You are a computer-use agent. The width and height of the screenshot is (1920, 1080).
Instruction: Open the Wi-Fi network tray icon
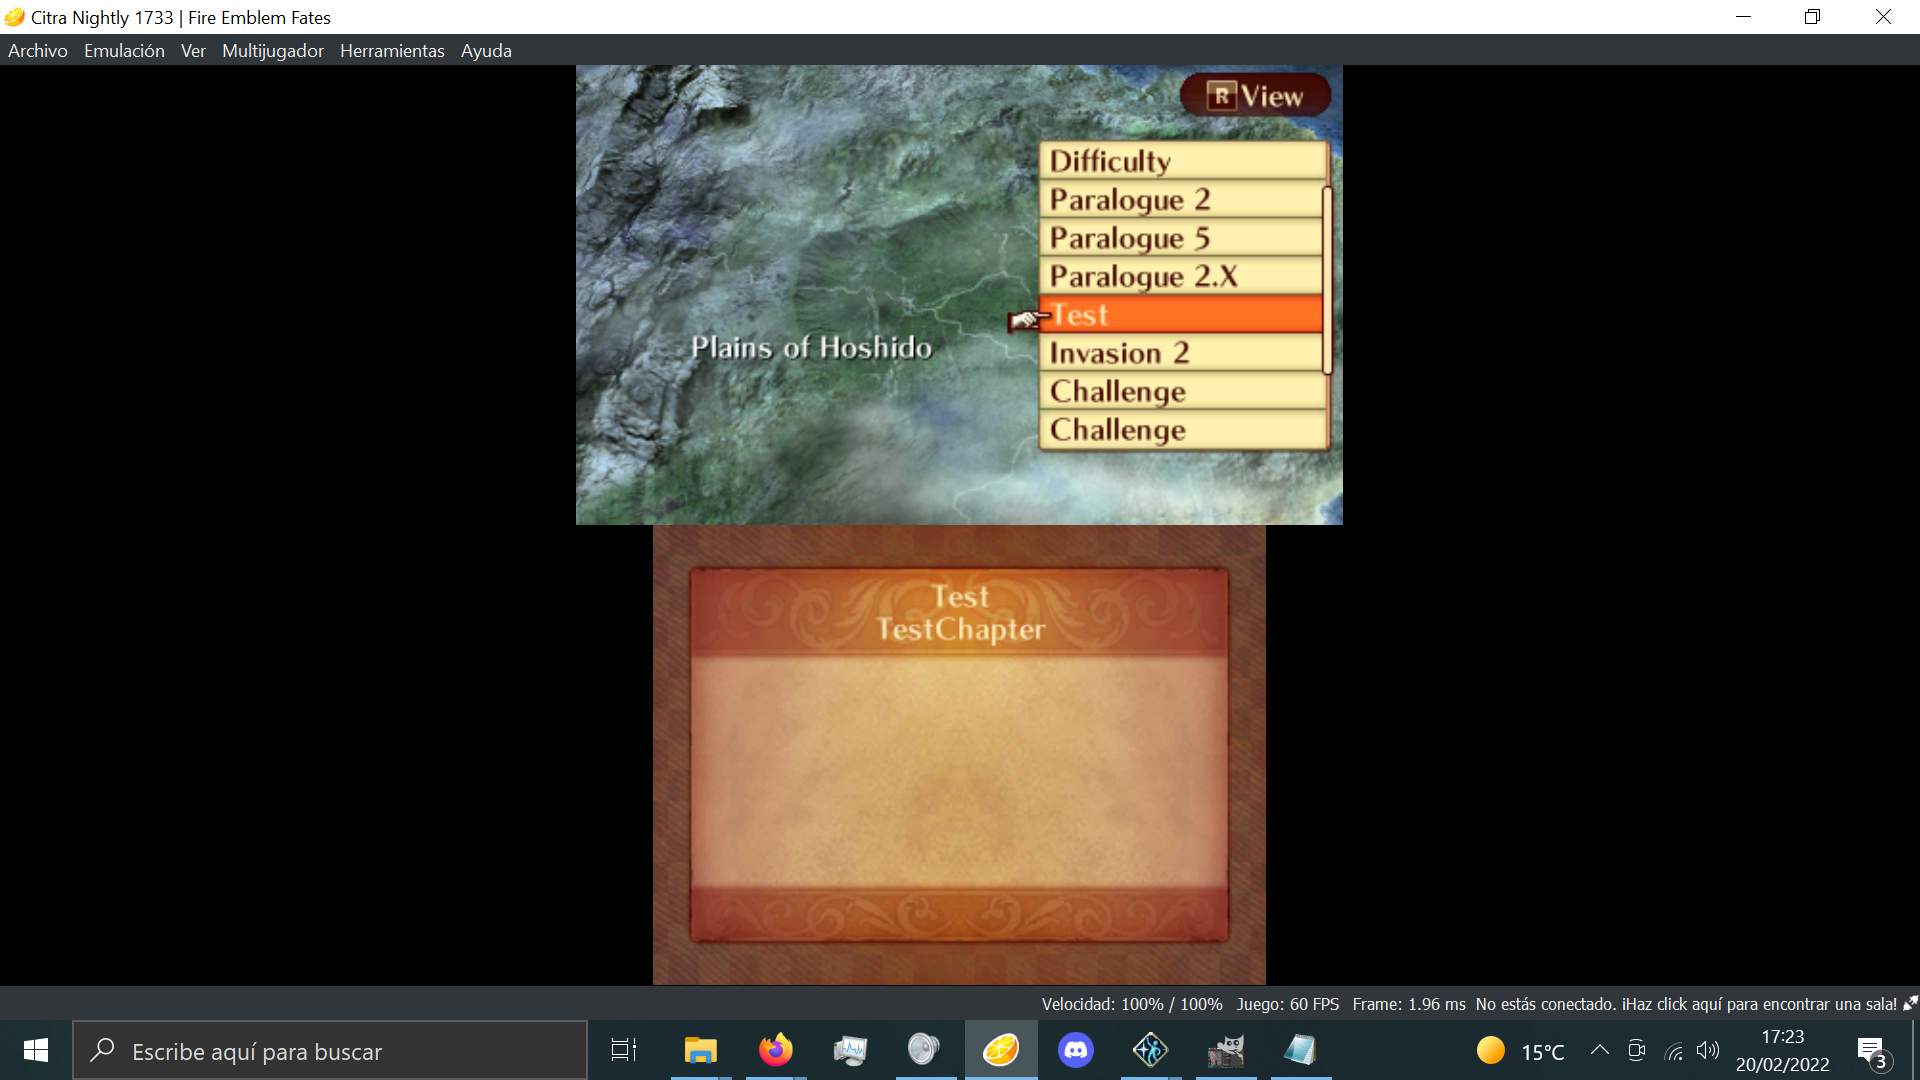coord(1673,1050)
